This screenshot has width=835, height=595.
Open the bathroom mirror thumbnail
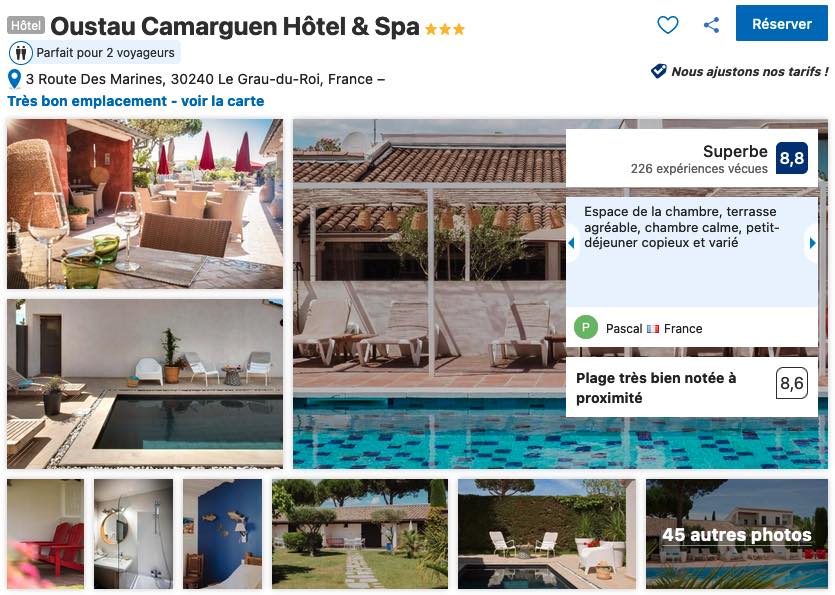click(134, 534)
